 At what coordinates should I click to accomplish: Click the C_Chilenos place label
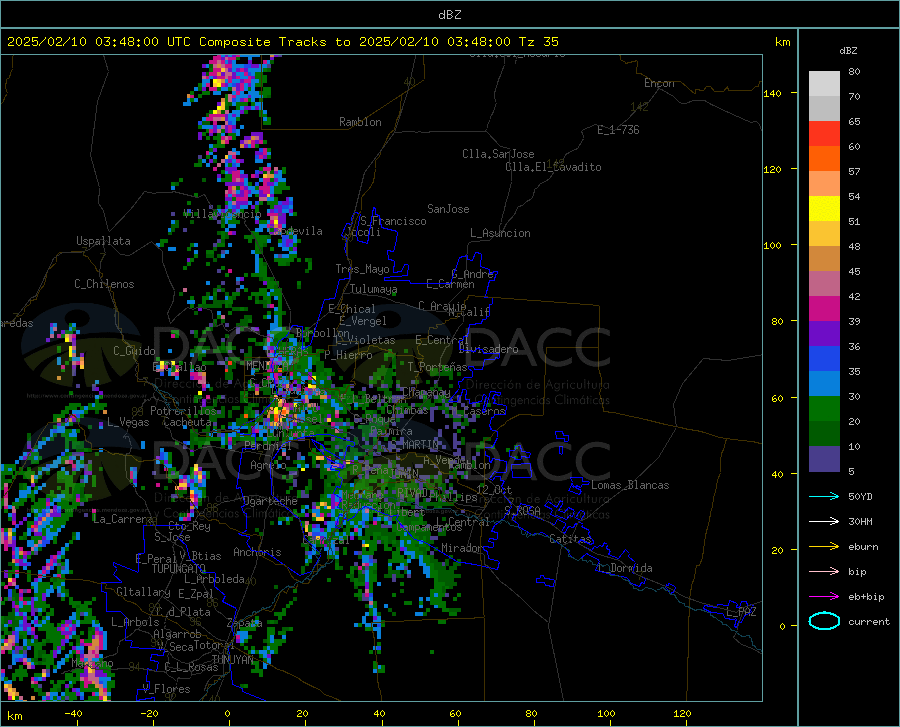pyautogui.click(x=104, y=284)
